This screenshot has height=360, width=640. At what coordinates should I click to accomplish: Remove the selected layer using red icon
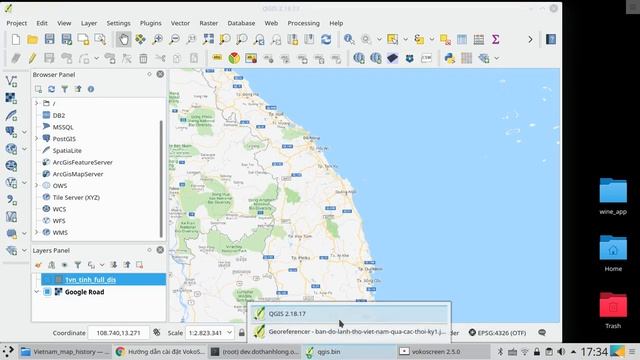(x=140, y=265)
